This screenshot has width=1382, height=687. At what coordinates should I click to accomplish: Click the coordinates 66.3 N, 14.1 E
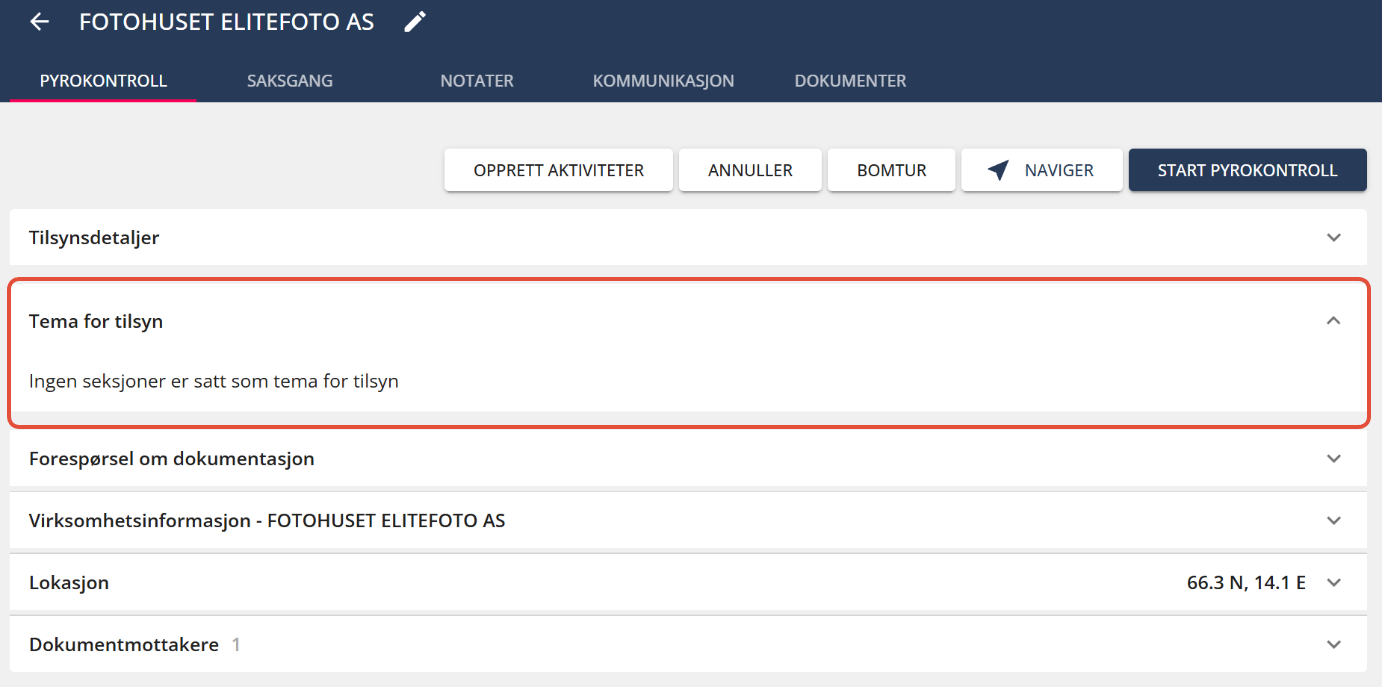(1246, 582)
